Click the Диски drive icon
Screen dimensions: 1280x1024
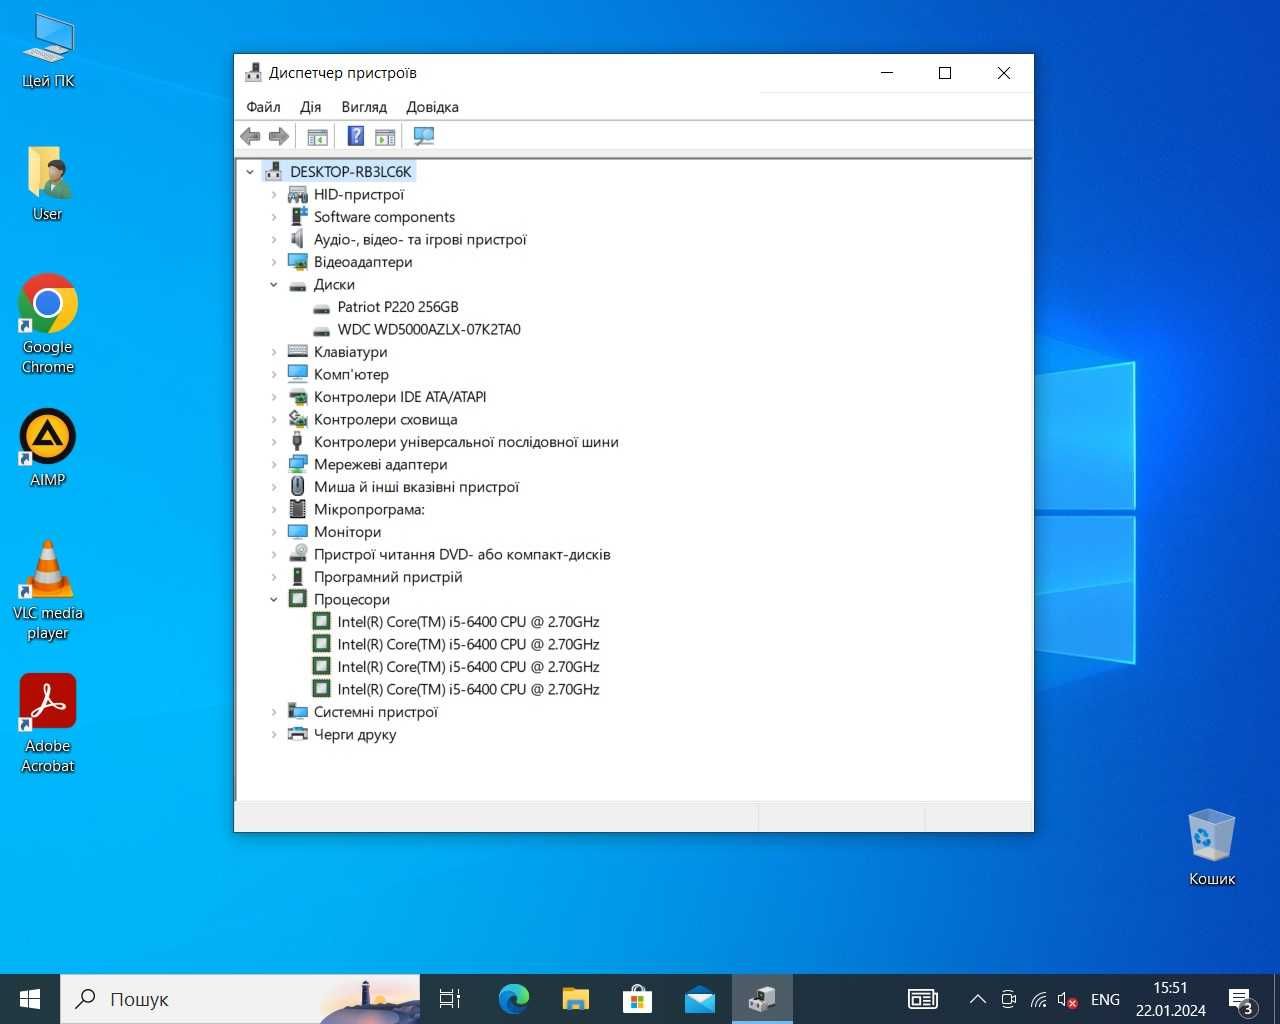click(297, 285)
